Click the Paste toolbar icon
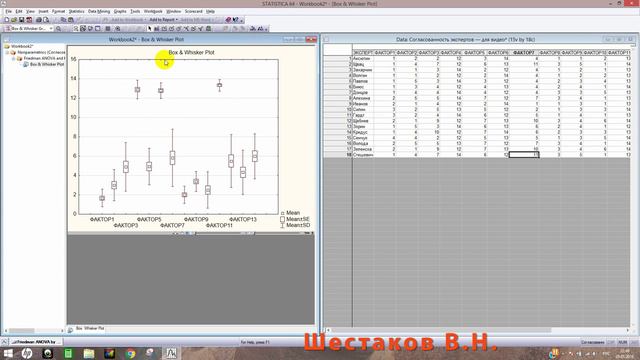640x360 pixels. pos(71,20)
